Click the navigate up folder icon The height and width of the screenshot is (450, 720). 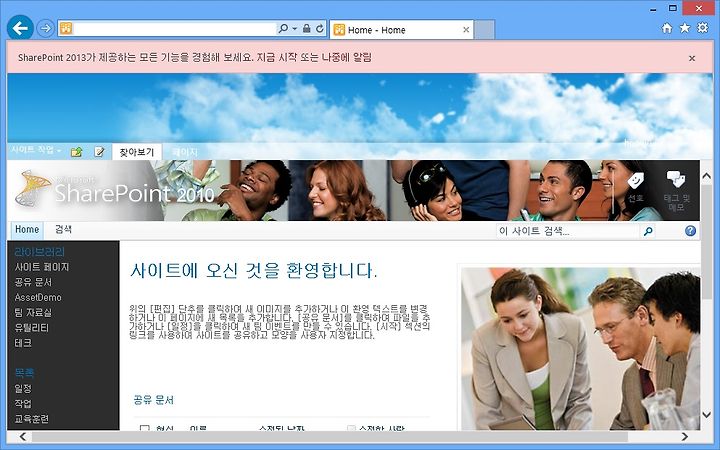pos(77,152)
